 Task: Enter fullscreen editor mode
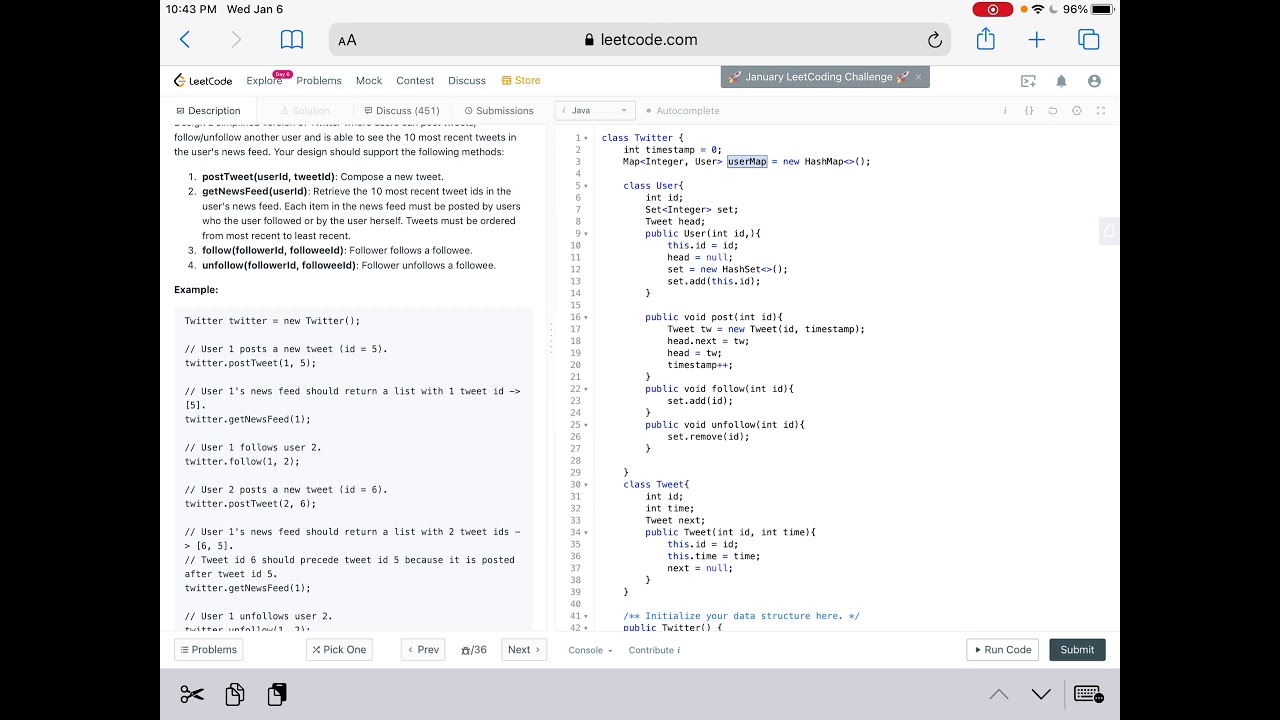coord(1101,111)
